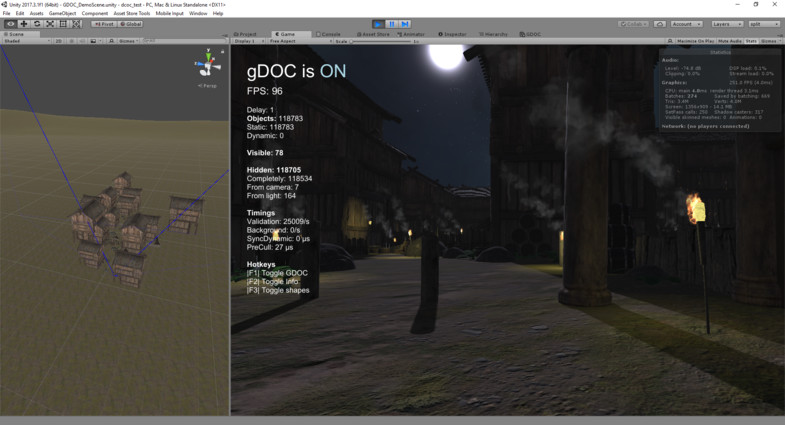Open the Shaded draw mode dropdown
This screenshot has height=425, width=785.
(27, 41)
